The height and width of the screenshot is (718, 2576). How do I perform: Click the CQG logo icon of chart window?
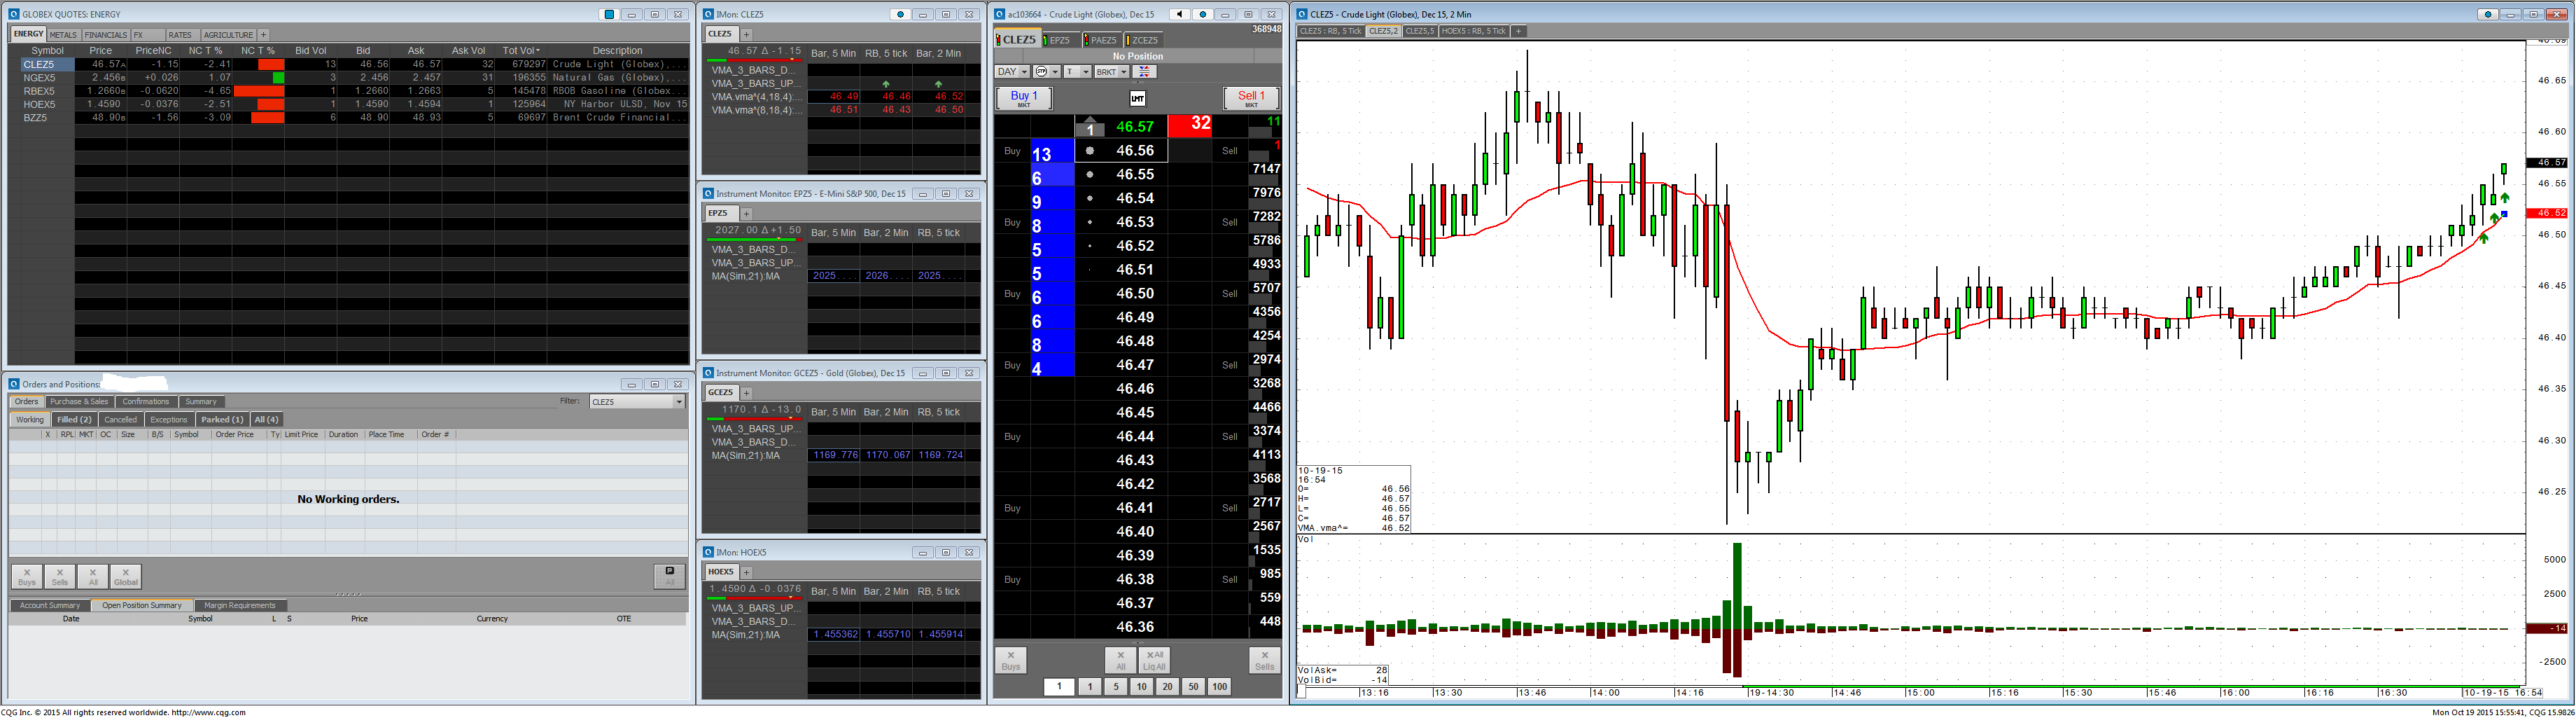pyautogui.click(x=1302, y=15)
